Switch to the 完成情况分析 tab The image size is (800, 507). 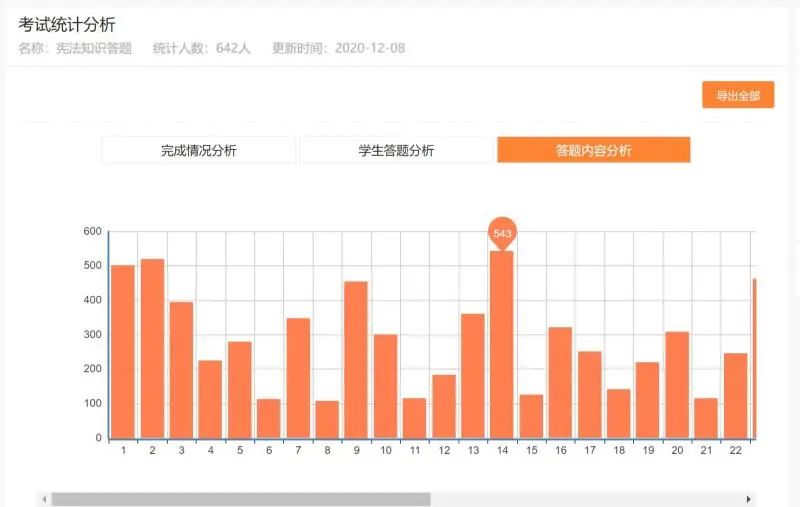[x=199, y=150]
